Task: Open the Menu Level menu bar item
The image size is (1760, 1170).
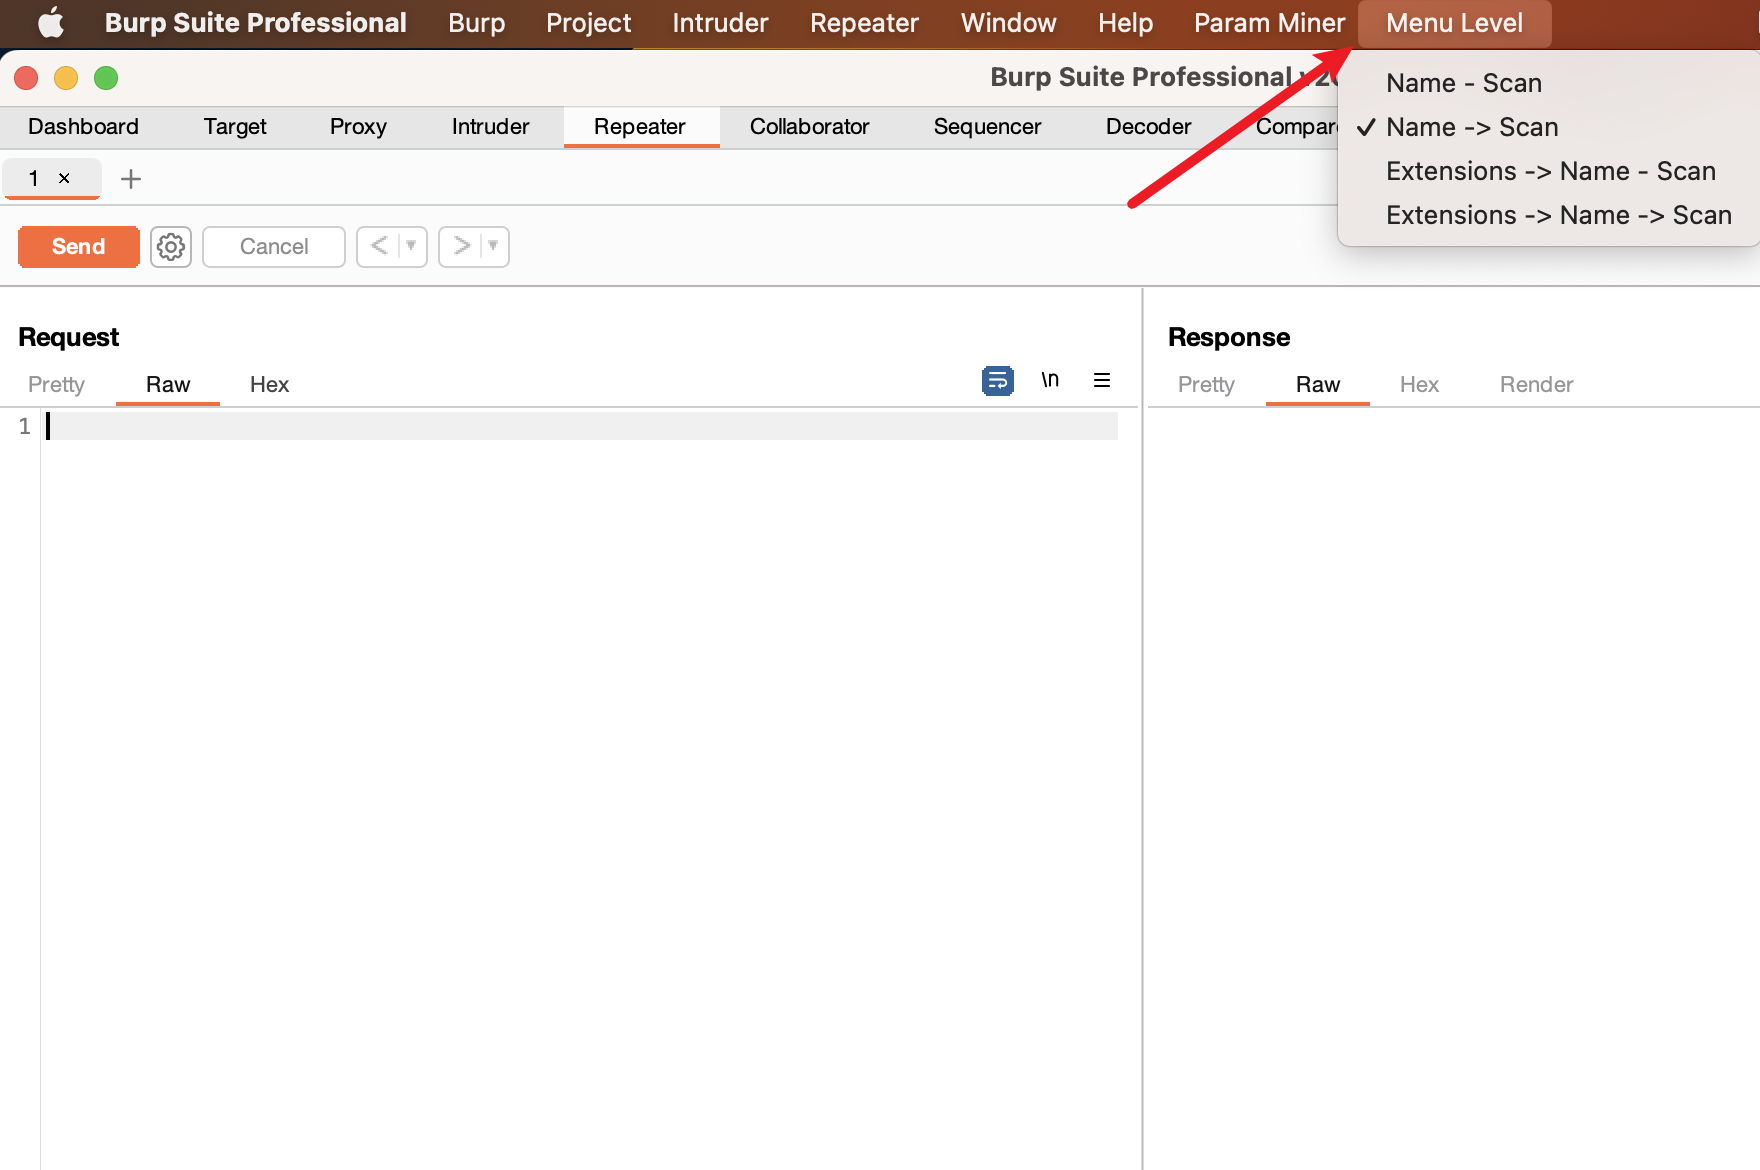Action: (1454, 23)
